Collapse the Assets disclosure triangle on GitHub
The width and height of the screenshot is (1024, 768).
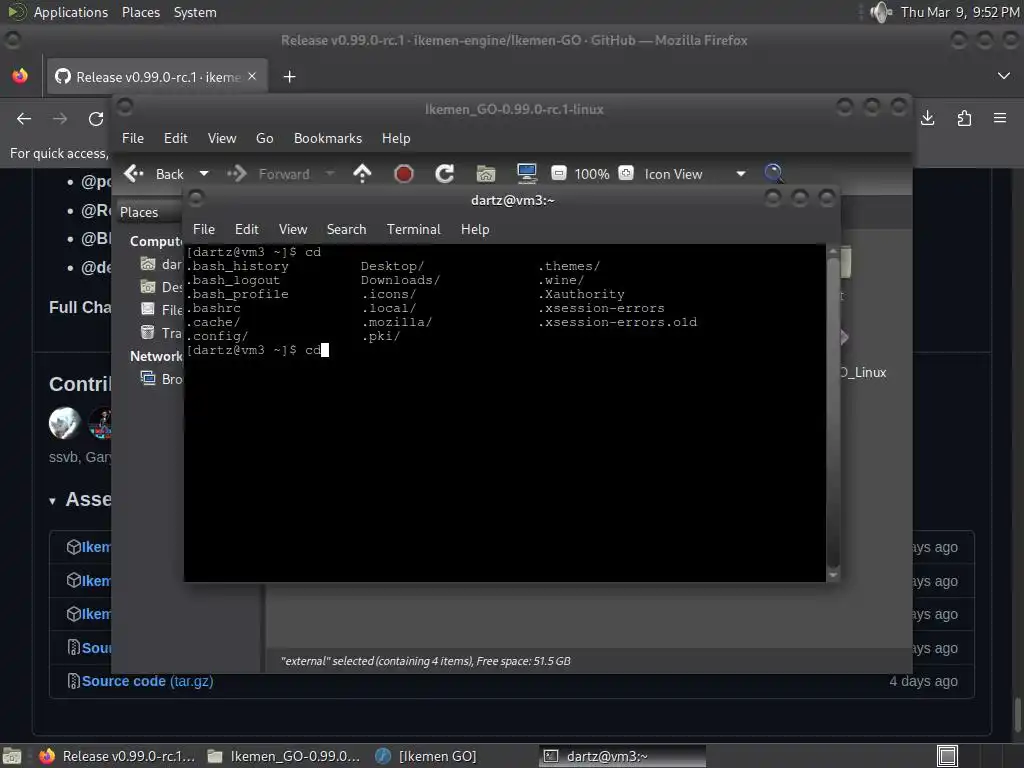[x=52, y=502]
